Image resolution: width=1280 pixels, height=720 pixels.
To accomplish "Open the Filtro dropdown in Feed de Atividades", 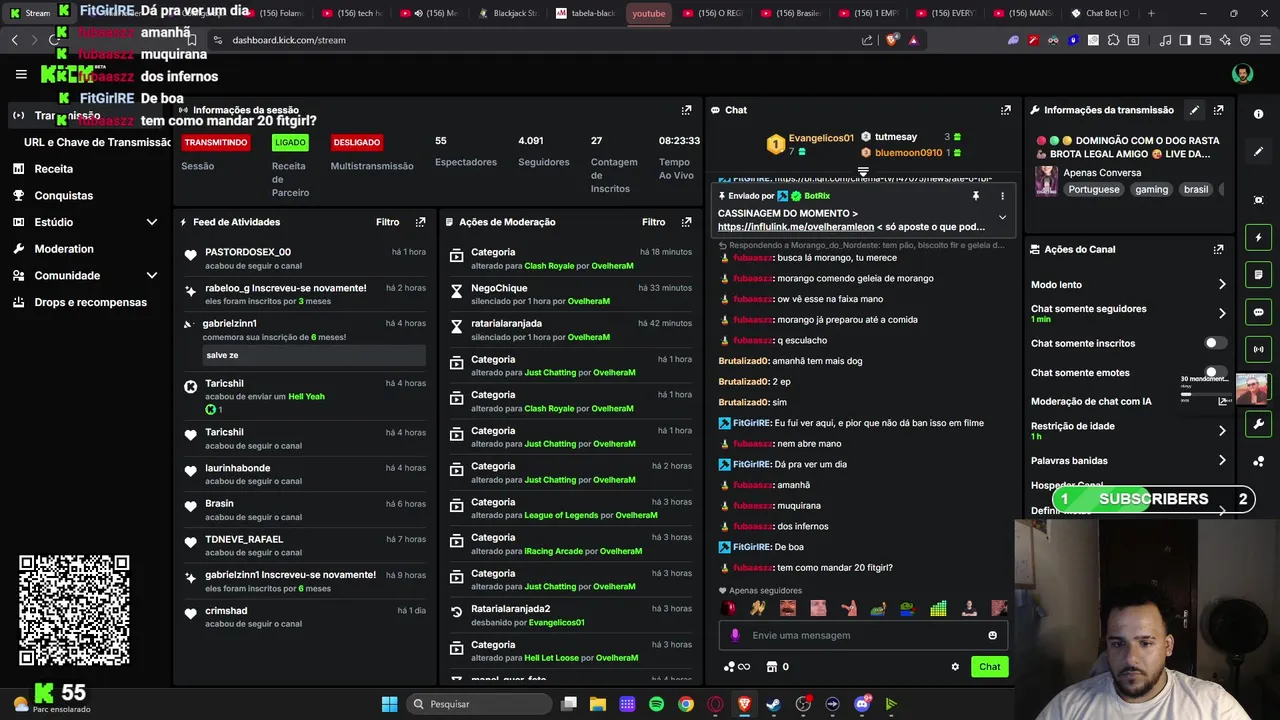I will pos(388,222).
